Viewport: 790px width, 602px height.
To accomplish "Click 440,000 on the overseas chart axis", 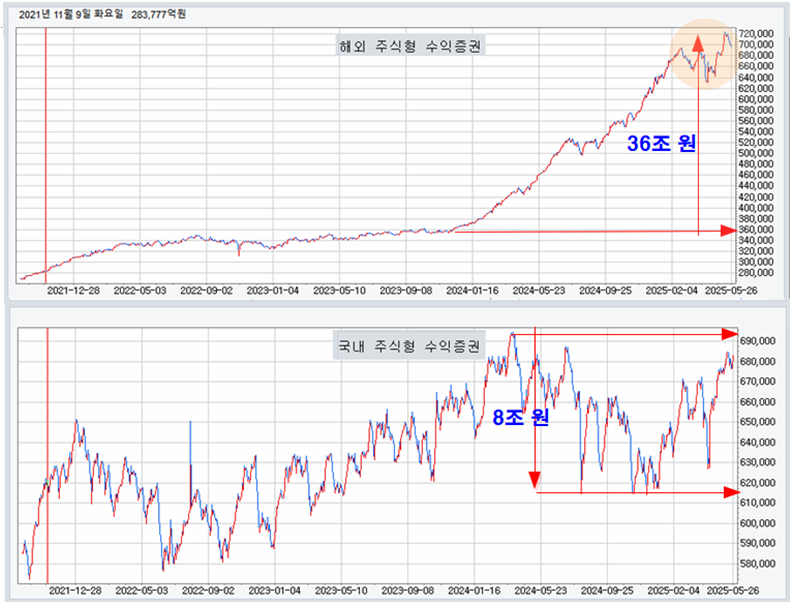I will [756, 186].
